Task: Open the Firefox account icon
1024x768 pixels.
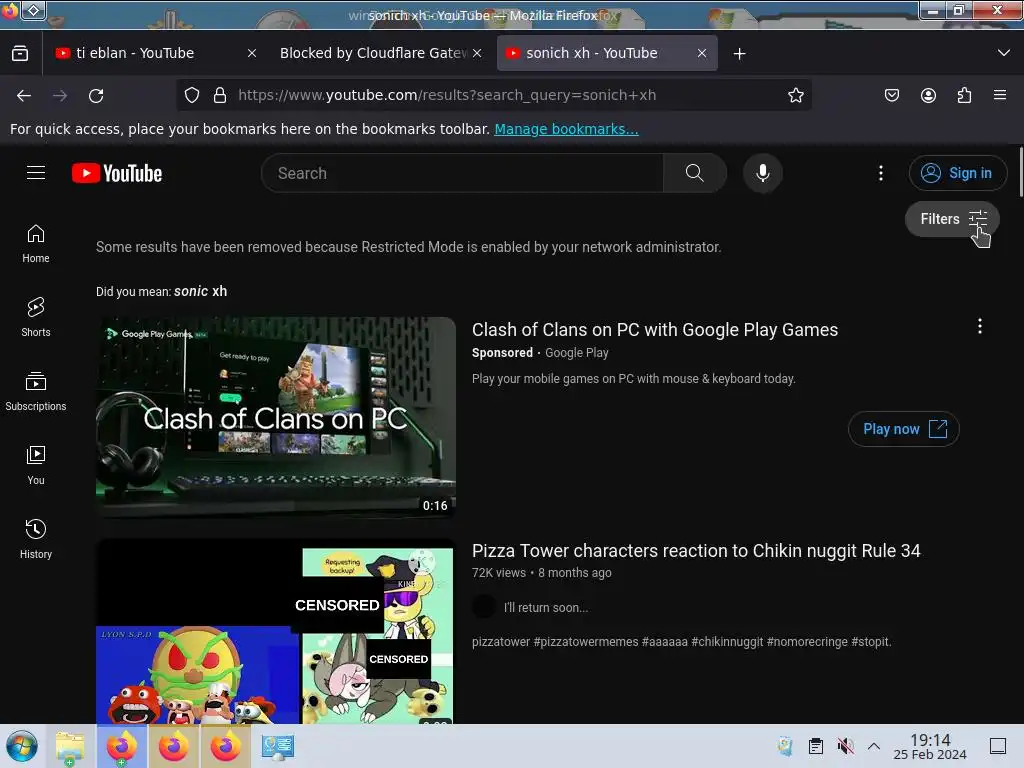Action: [928, 95]
